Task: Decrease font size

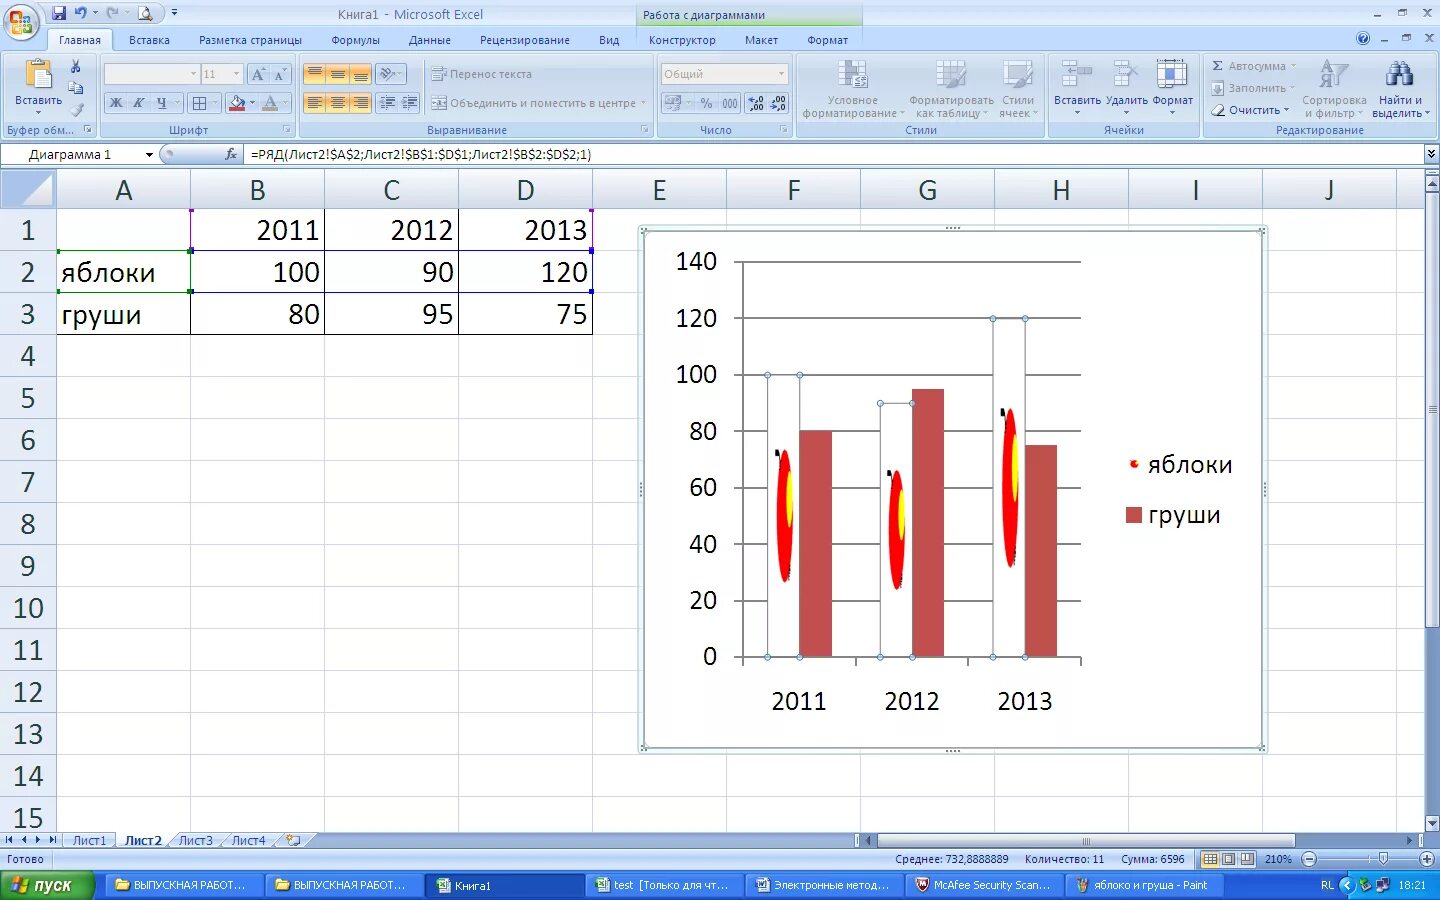Action: pyautogui.click(x=280, y=74)
